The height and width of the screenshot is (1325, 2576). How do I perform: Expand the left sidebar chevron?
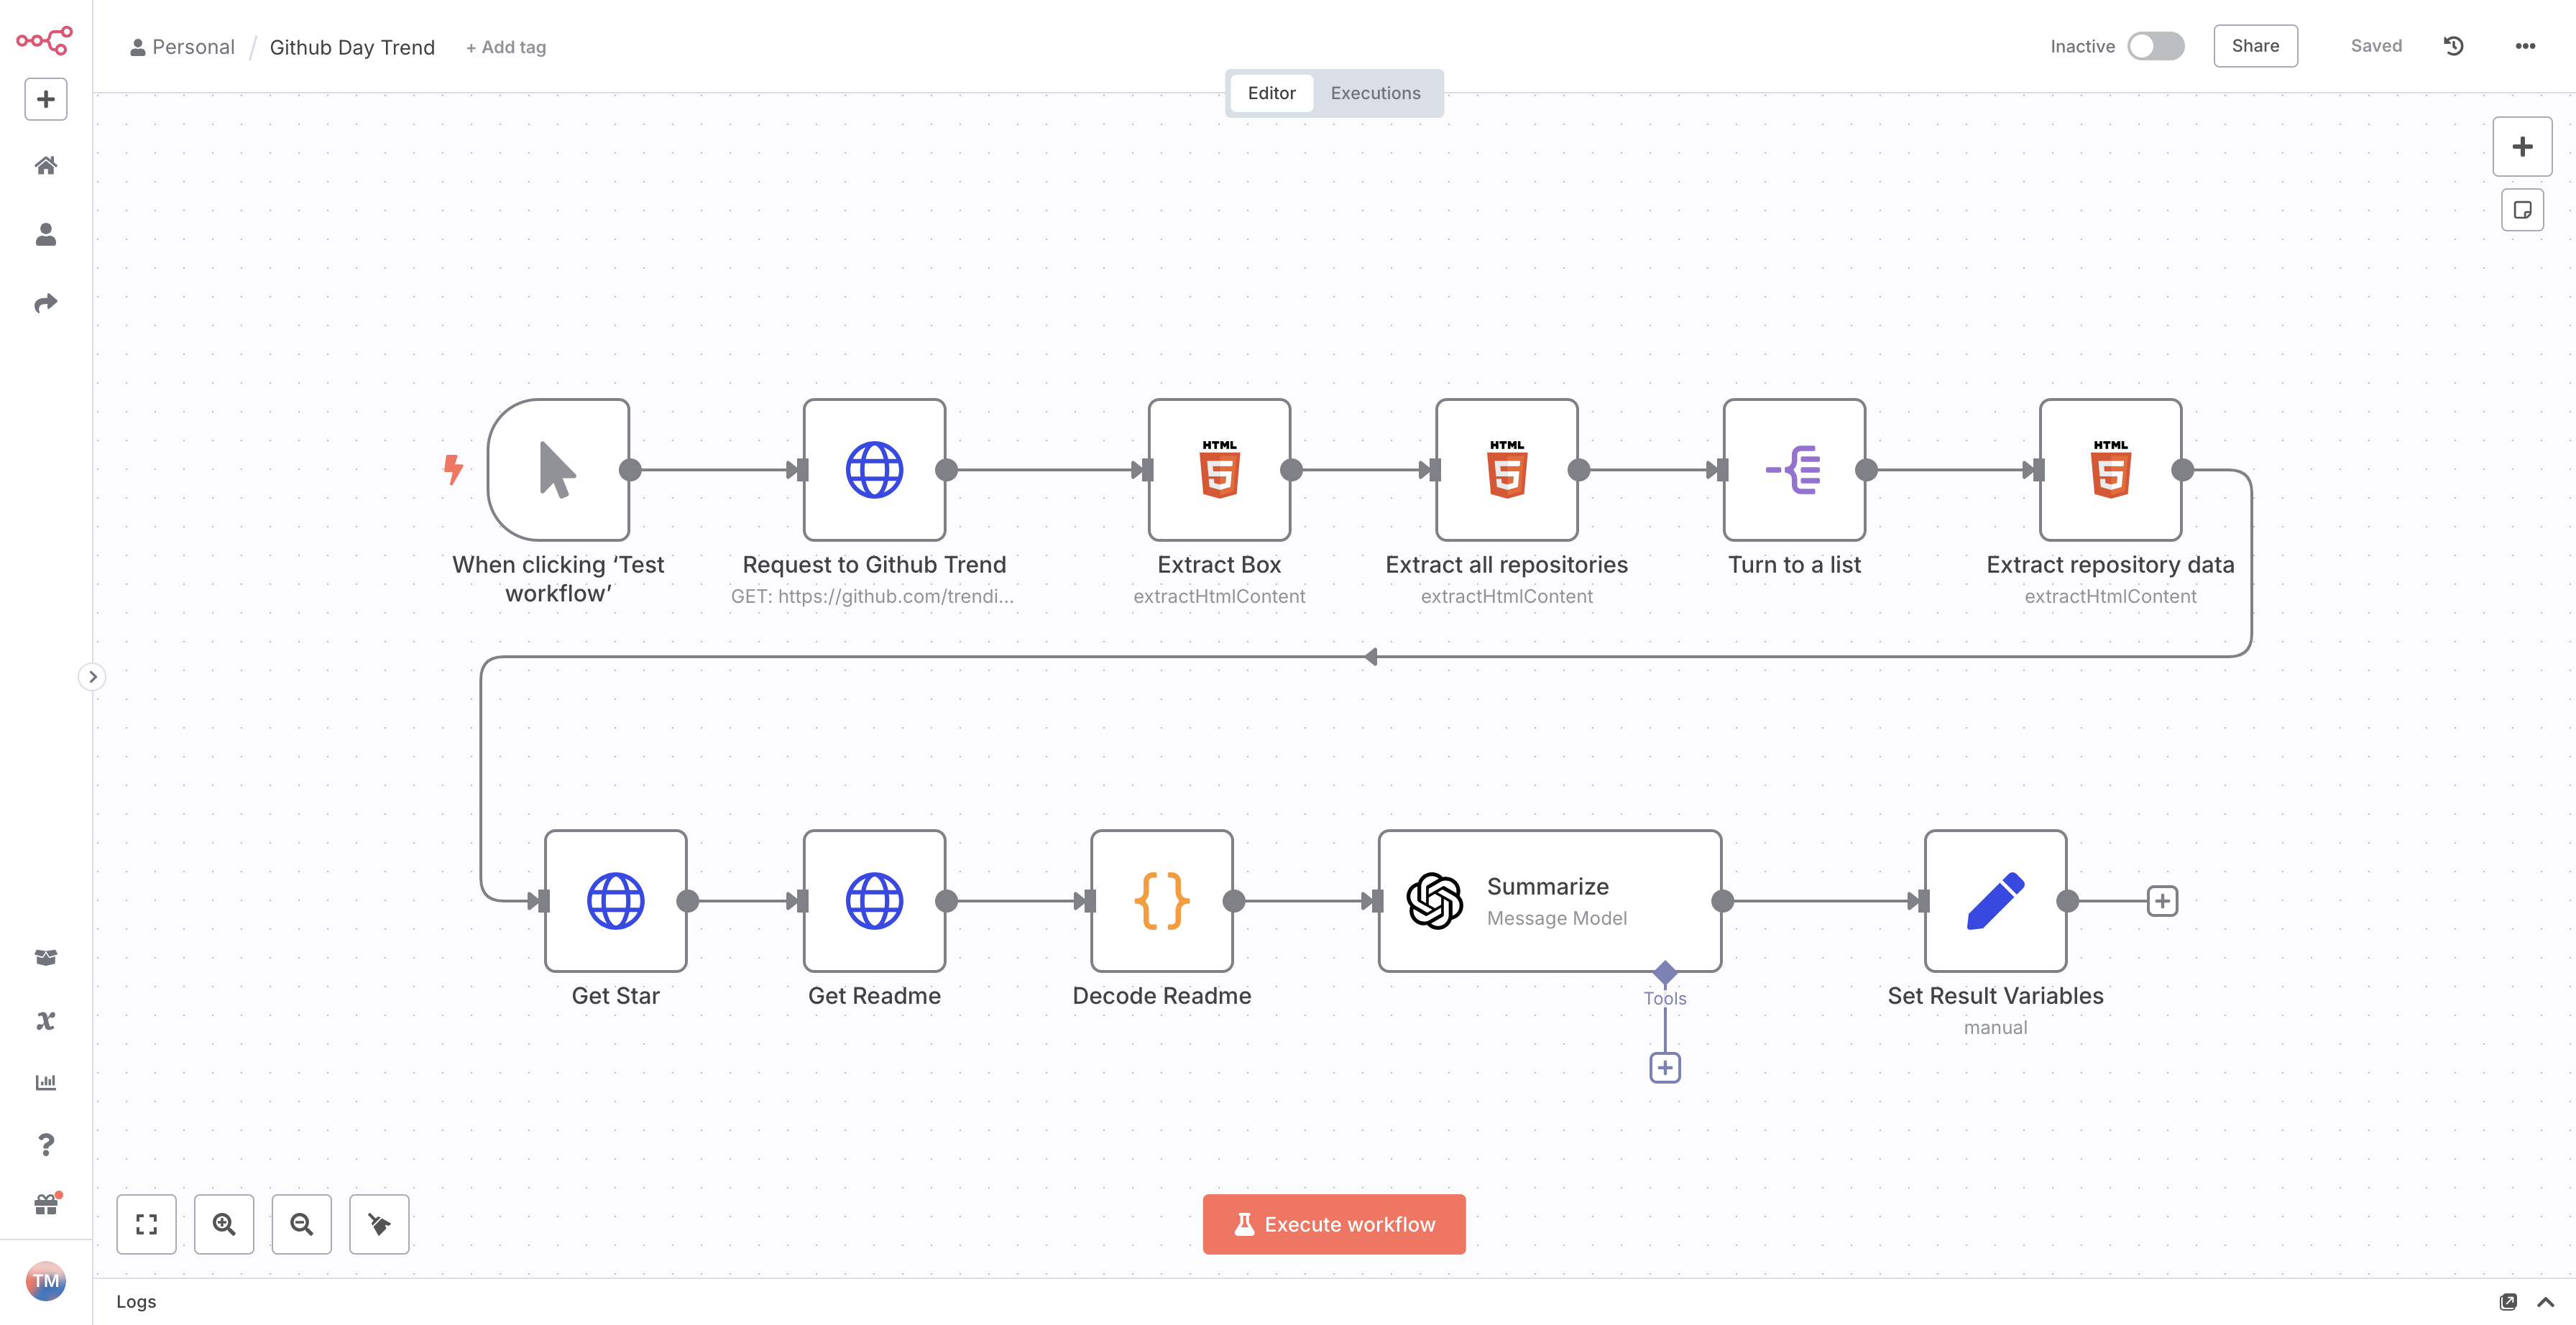click(92, 677)
